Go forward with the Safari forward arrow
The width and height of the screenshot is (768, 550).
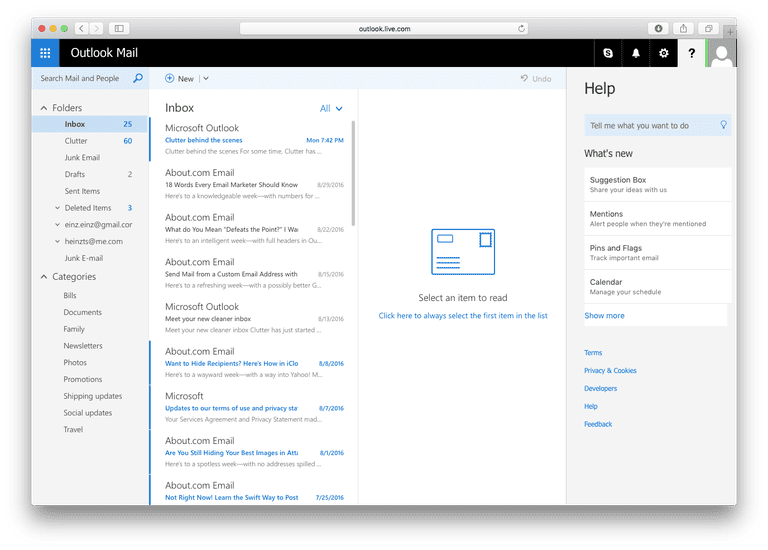click(96, 28)
